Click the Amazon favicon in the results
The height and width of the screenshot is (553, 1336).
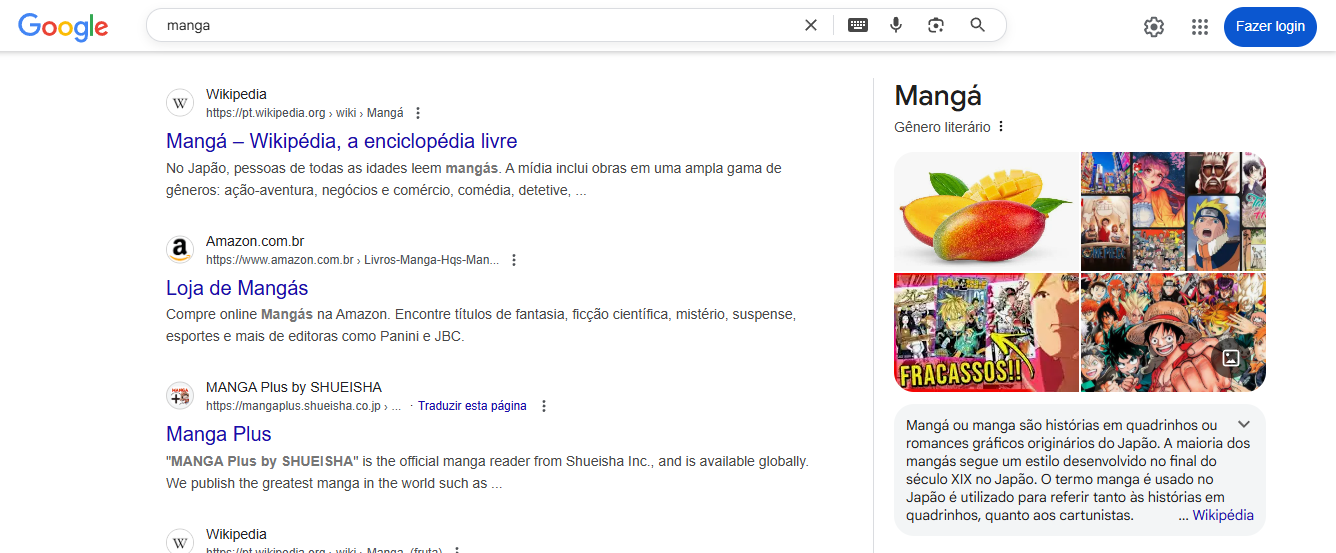(180, 250)
